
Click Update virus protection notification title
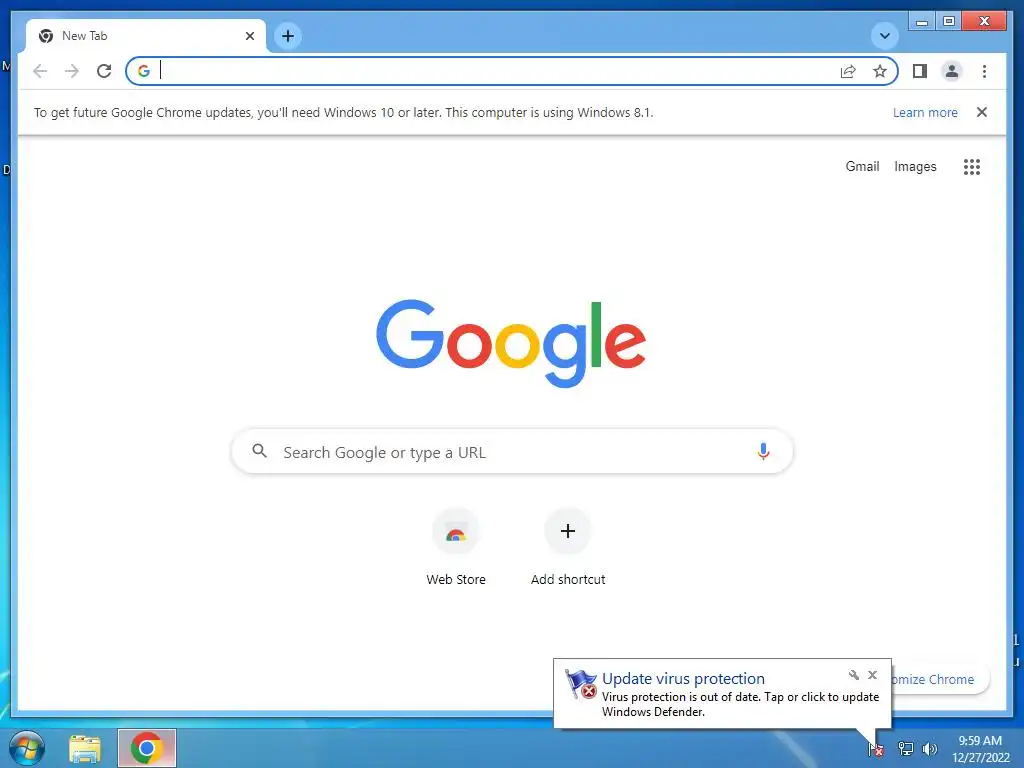pyautogui.click(x=683, y=679)
